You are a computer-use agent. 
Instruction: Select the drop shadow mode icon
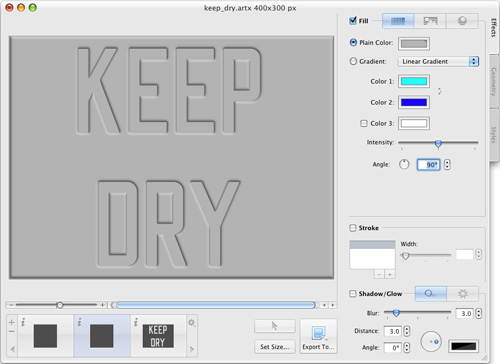(430, 294)
